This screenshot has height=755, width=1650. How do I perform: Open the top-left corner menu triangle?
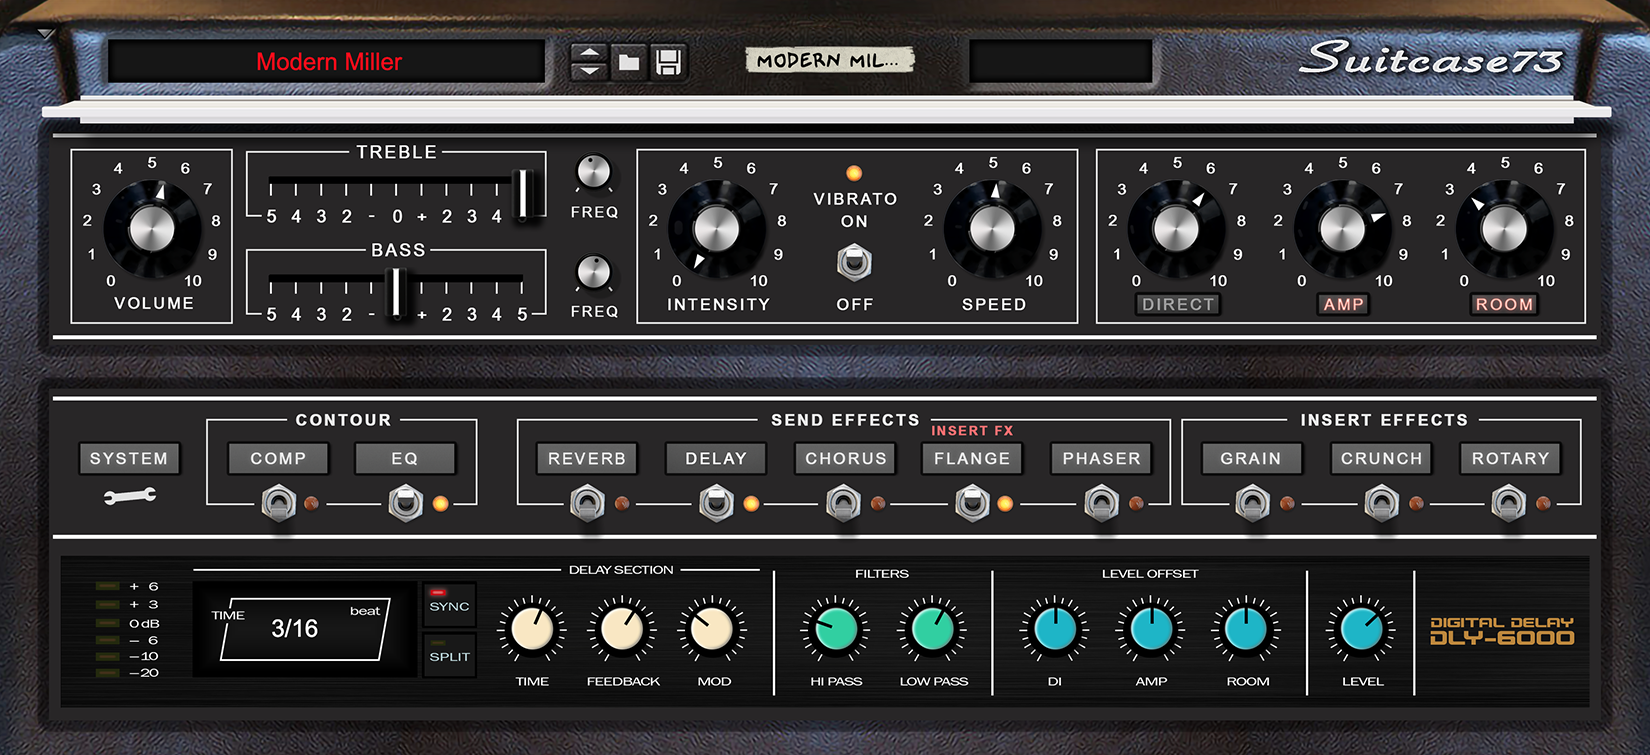pos(46,34)
